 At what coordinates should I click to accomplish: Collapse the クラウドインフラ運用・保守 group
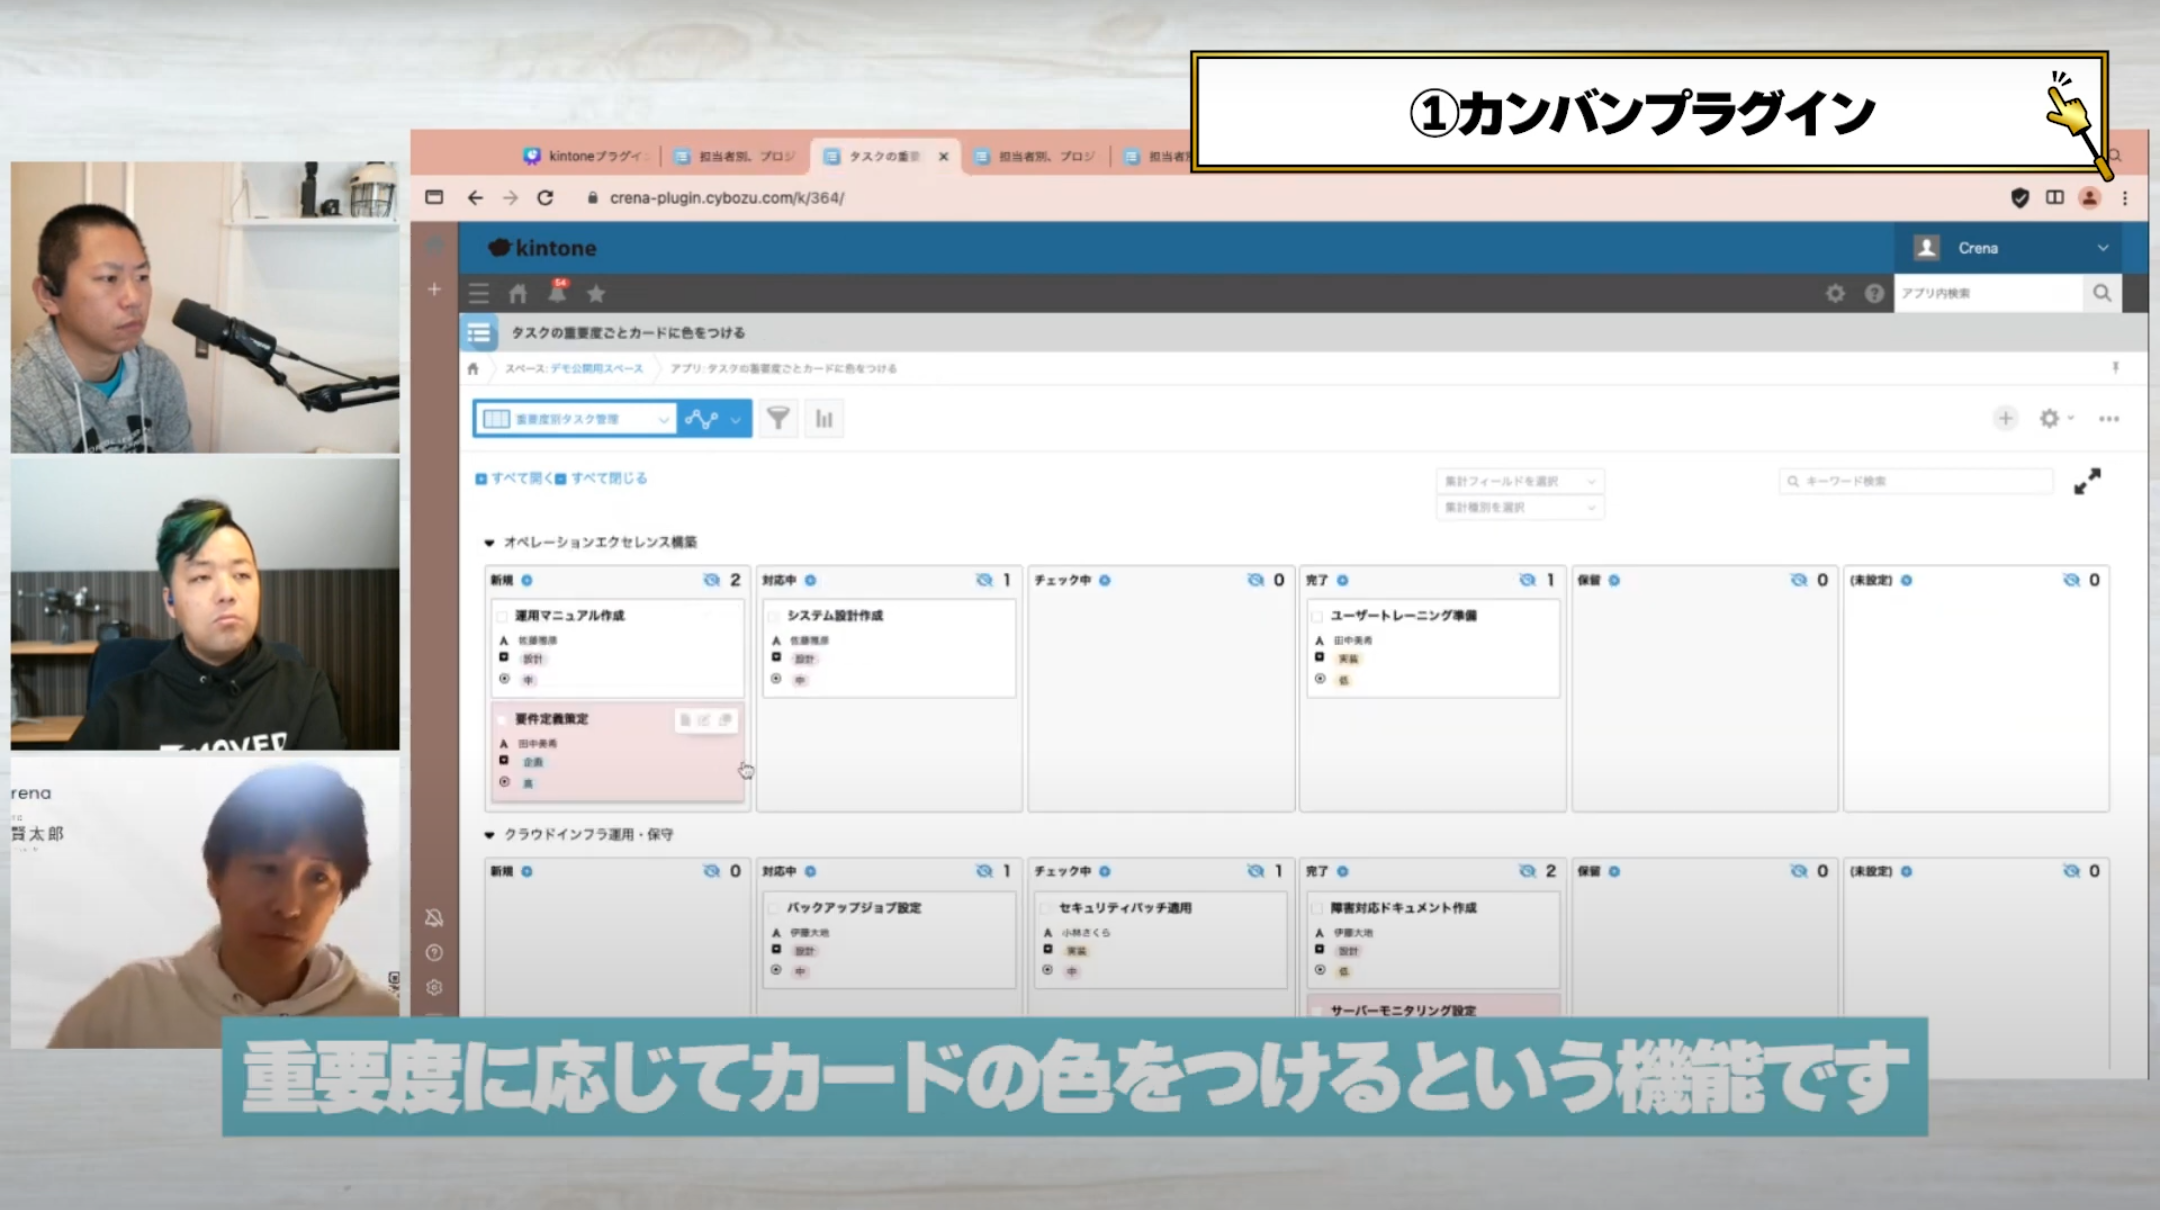489,835
